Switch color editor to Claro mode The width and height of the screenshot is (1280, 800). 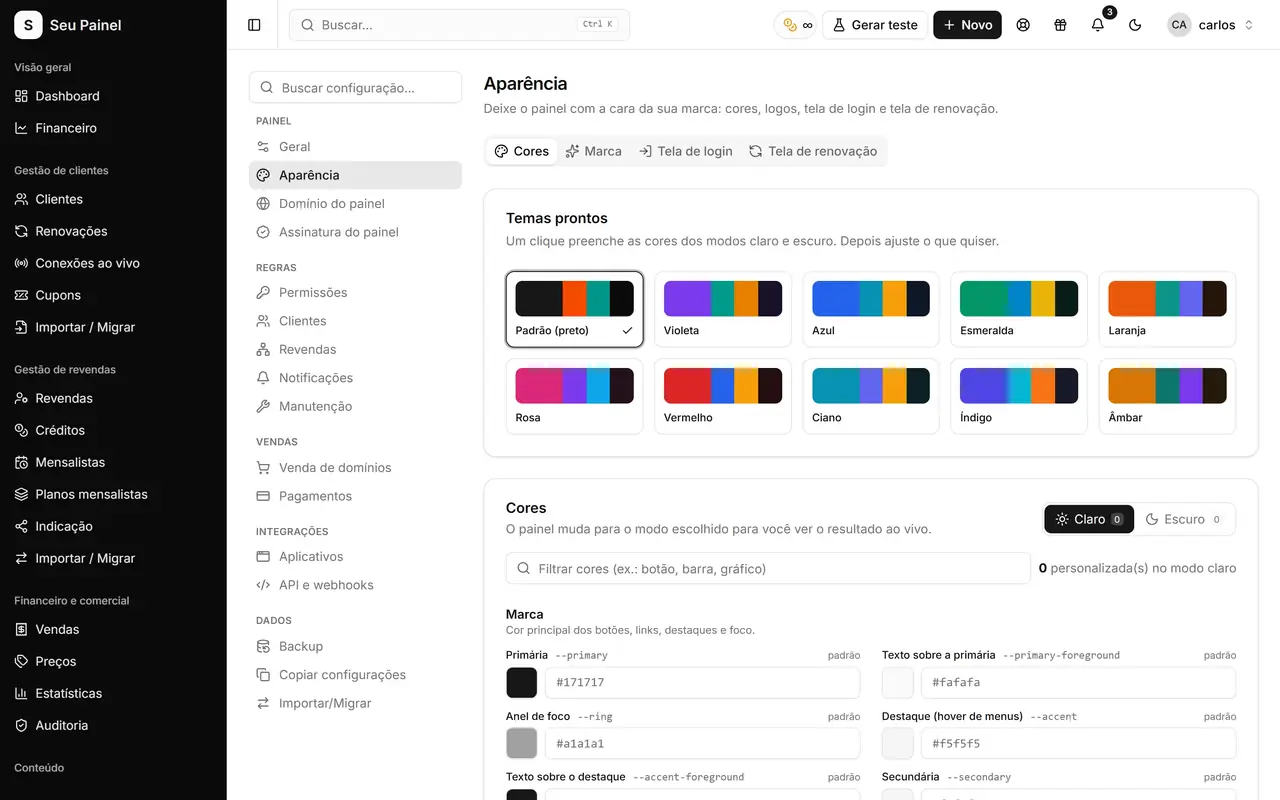point(1089,519)
